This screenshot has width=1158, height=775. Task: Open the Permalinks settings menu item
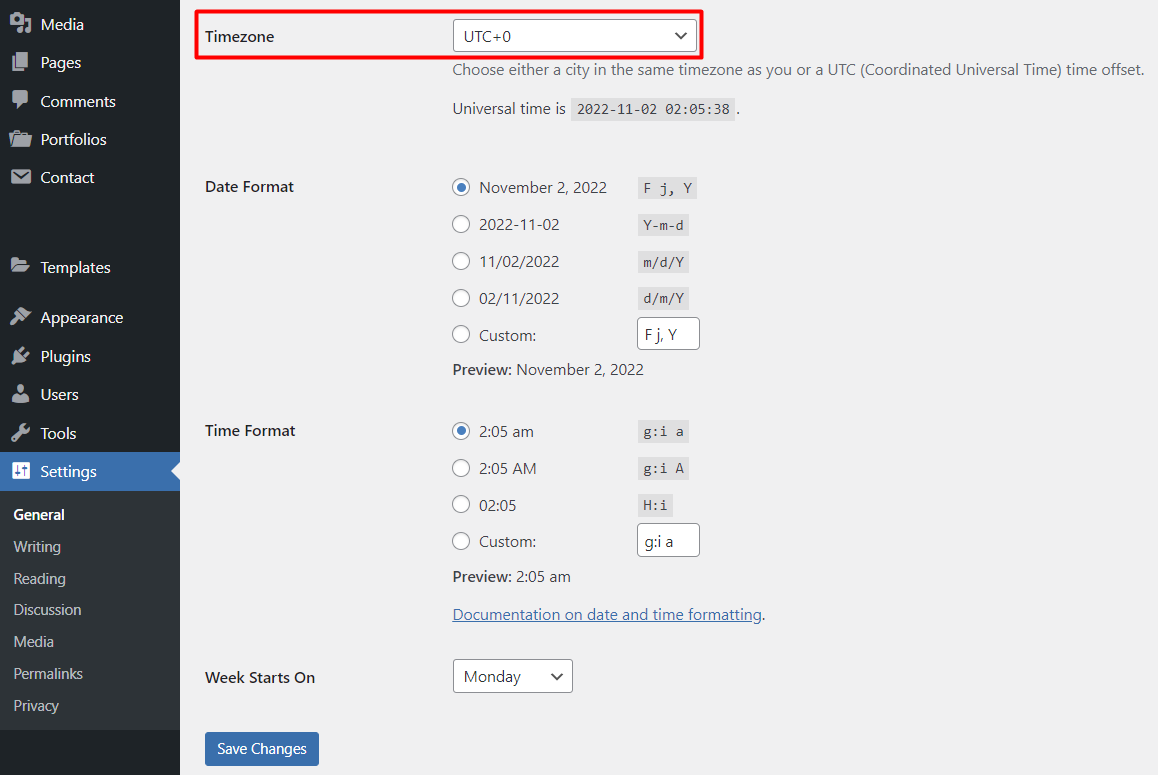(48, 673)
